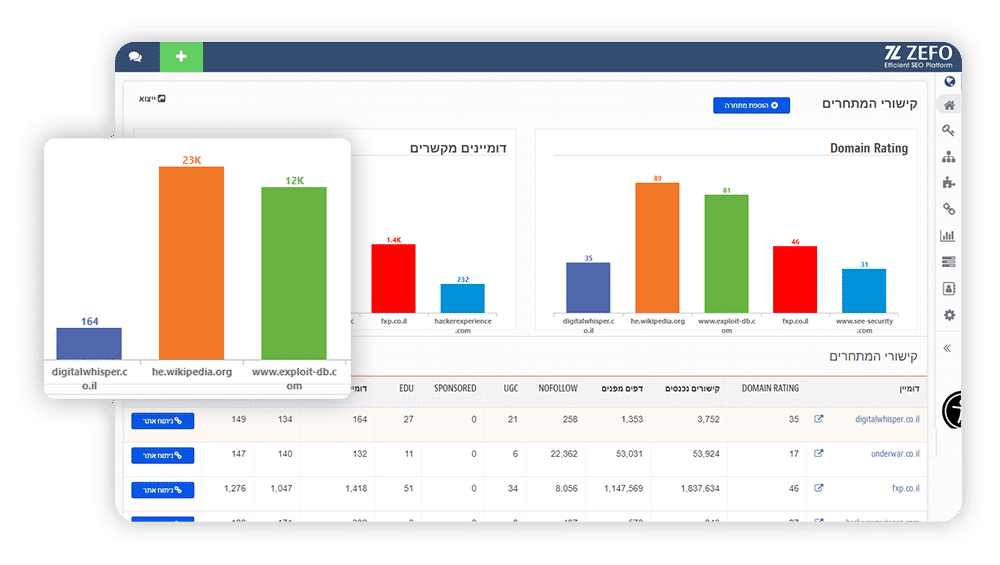Click the blue 164 bar in zoomed chart

(89, 344)
